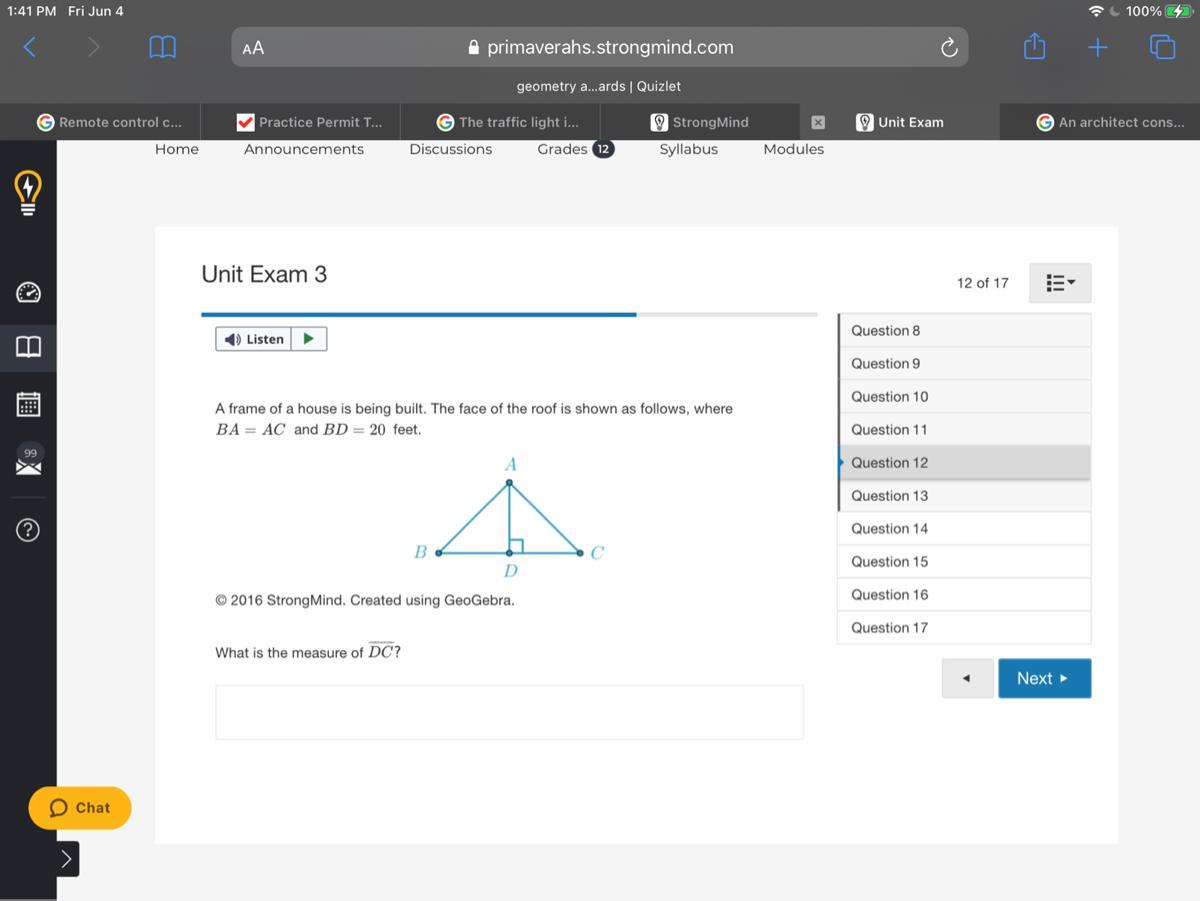
Task: Click the roof triangle diagram
Action: [x=510, y=517]
